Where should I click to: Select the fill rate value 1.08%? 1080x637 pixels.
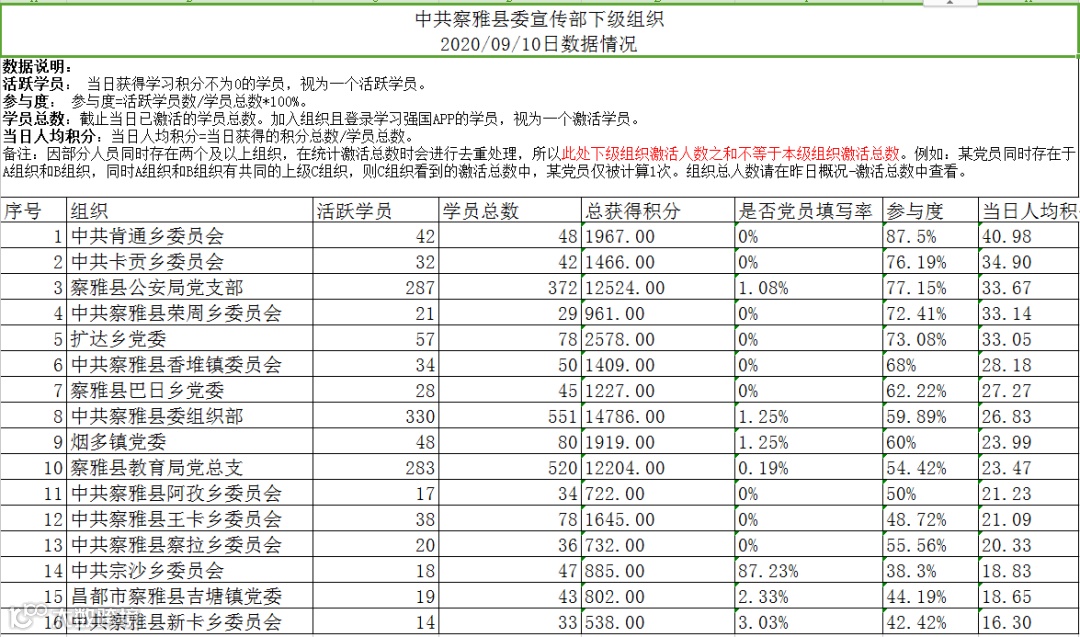click(809, 287)
